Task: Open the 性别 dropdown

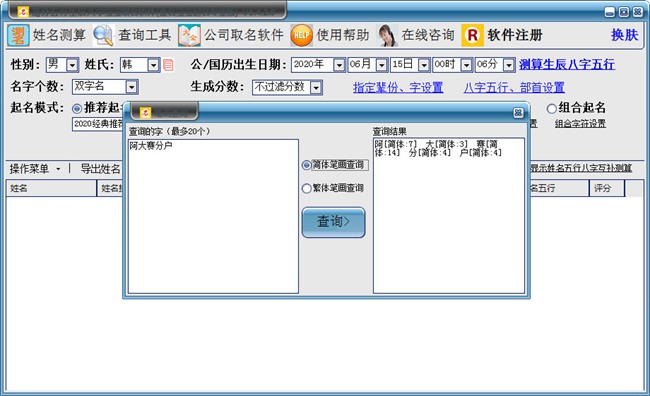Action: [x=73, y=65]
